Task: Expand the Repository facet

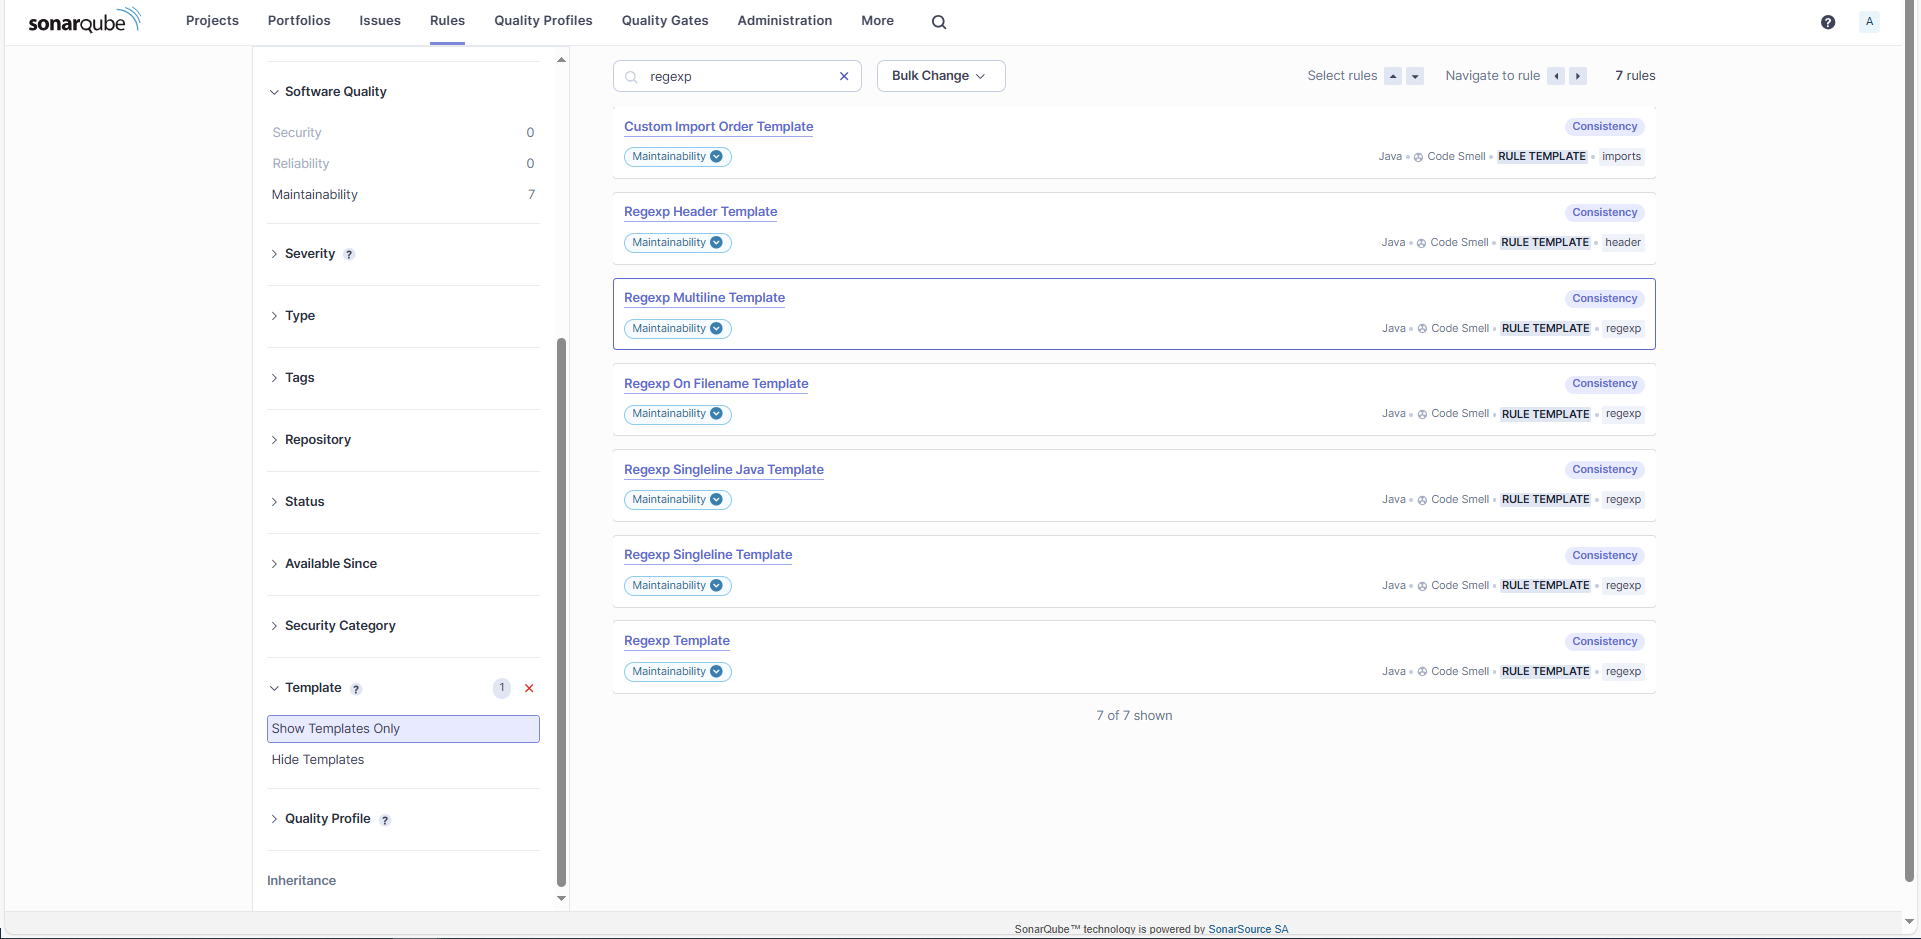Action: click(311, 440)
